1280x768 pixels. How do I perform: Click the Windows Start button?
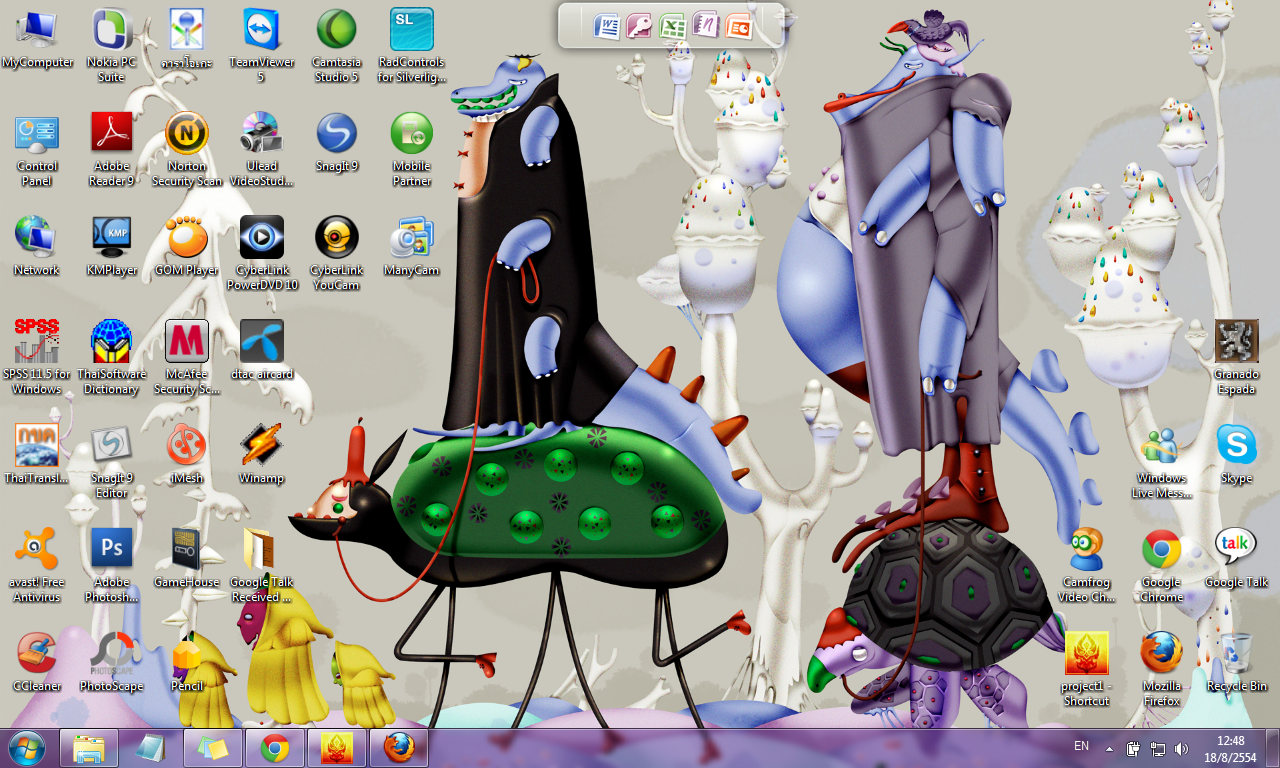tap(26, 748)
